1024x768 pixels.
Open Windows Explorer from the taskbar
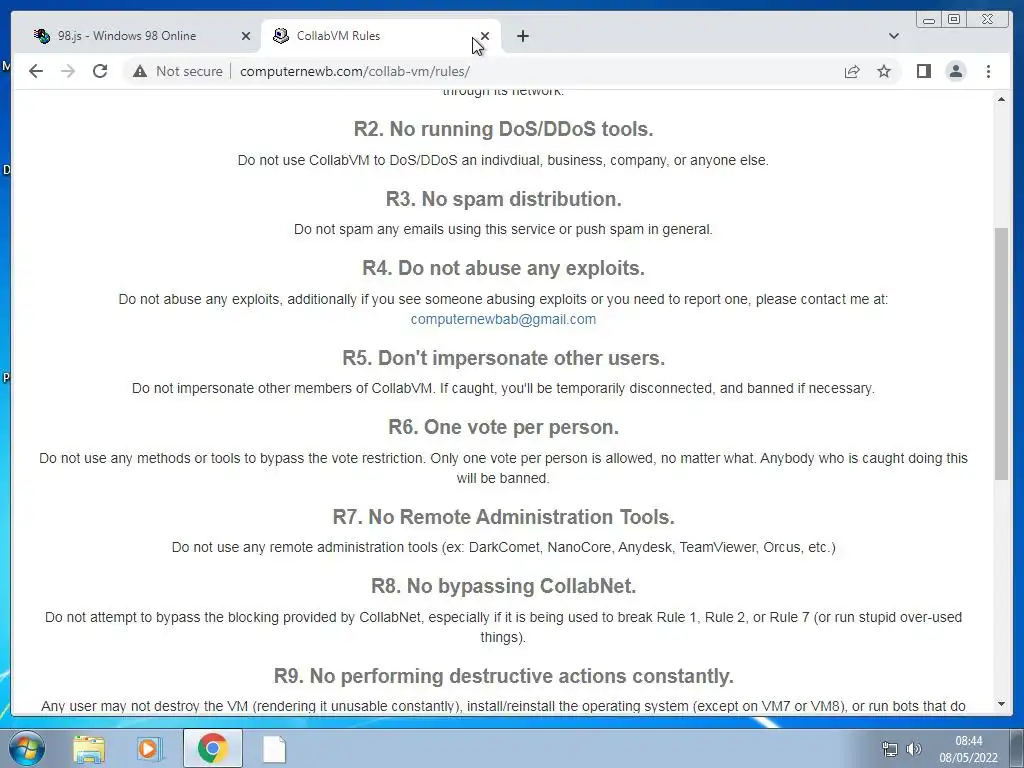[89, 749]
